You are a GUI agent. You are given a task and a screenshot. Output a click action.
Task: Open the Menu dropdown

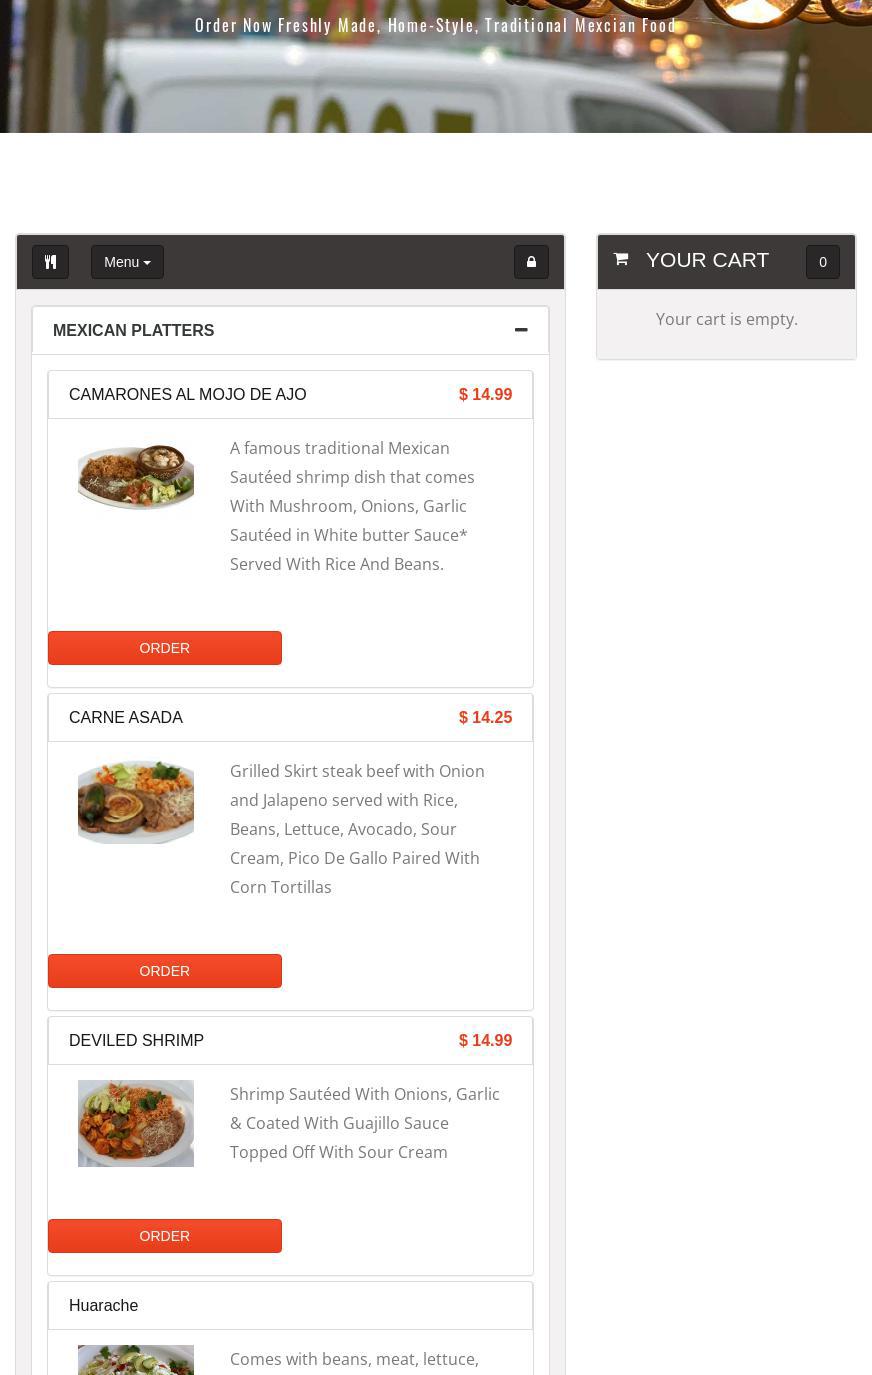[127, 262]
